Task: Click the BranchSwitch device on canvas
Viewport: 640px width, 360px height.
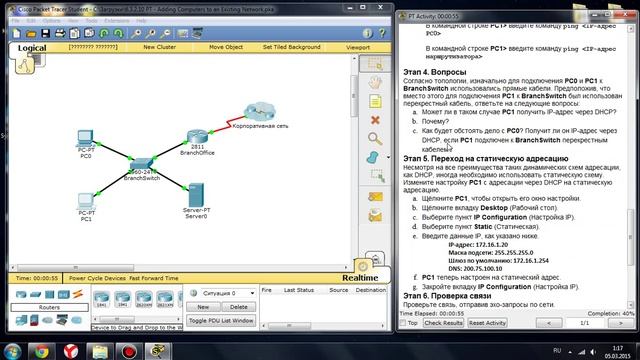Action: tap(141, 164)
